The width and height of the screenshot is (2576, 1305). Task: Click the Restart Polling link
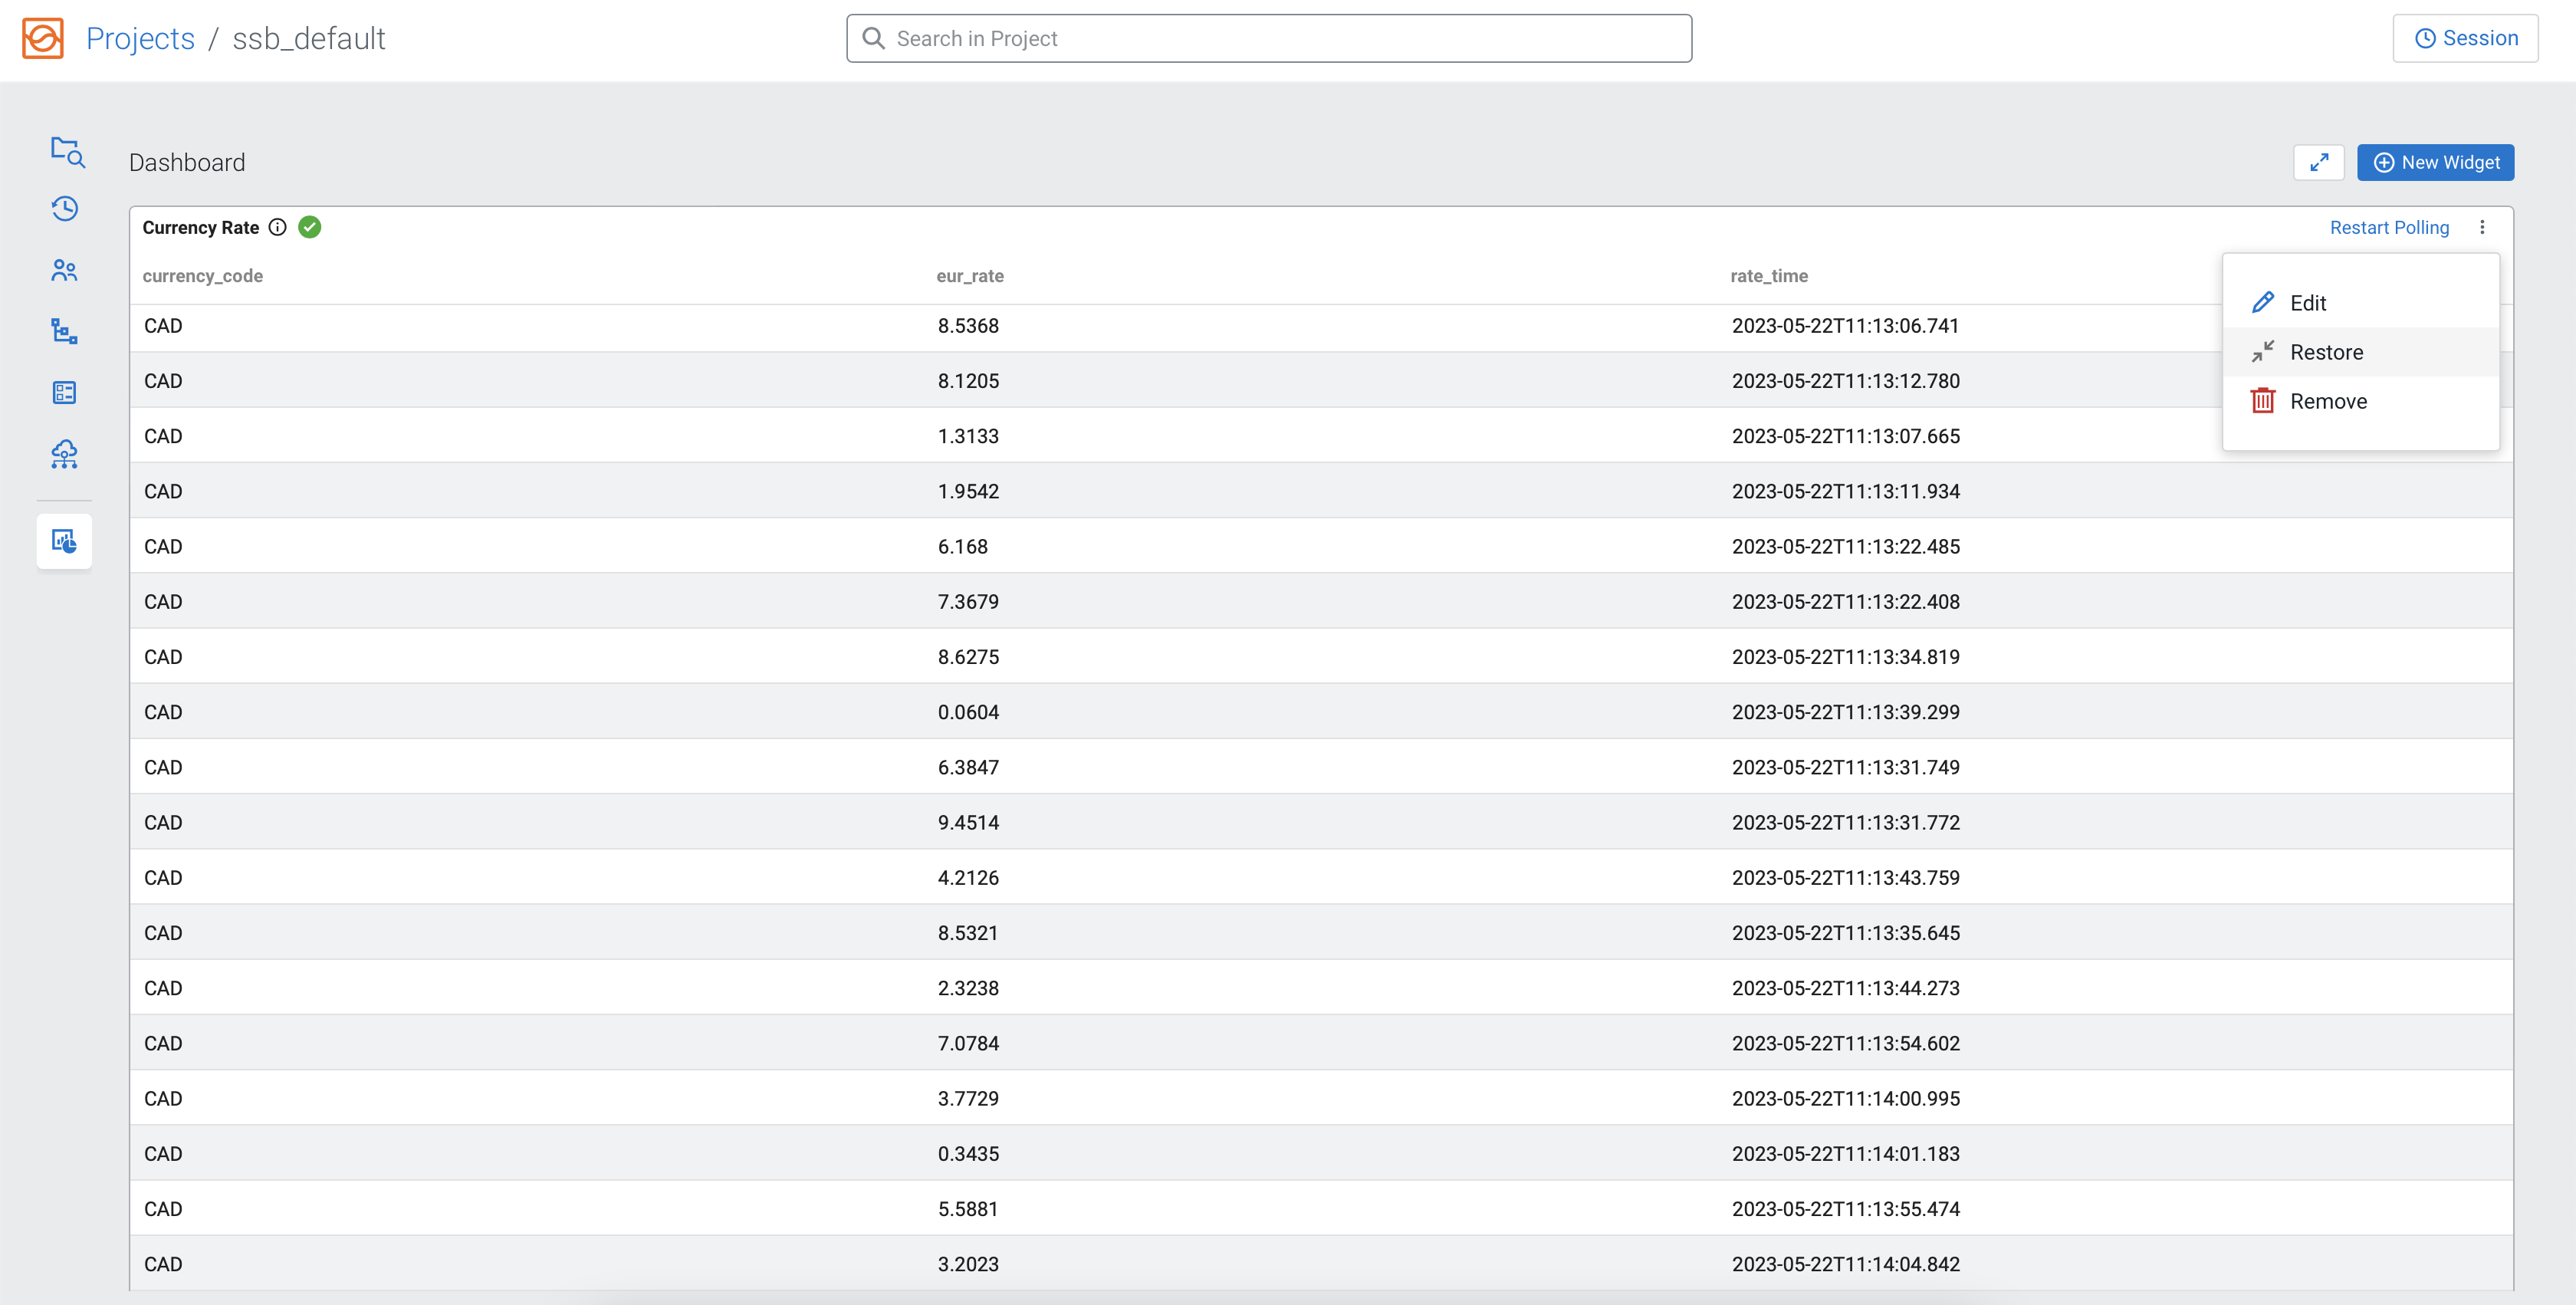click(2389, 227)
